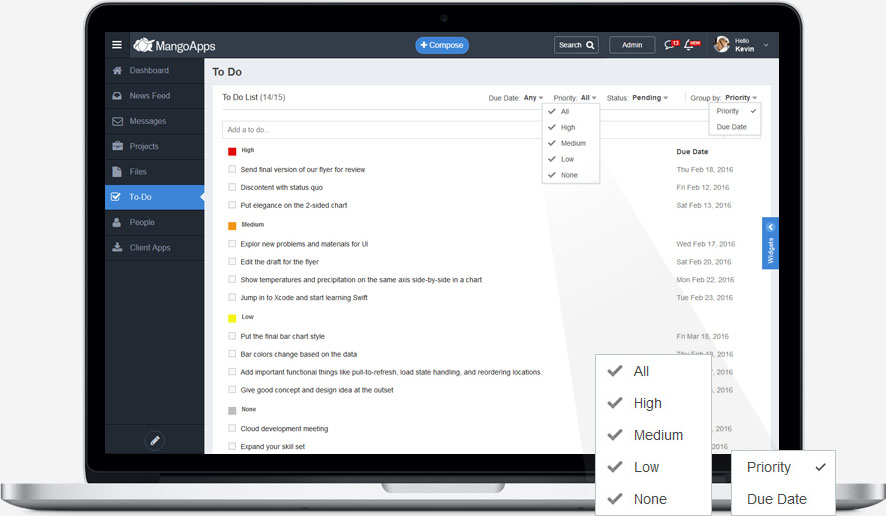Click the Messages envelope icon
This screenshot has width=886, height=516.
[117, 122]
